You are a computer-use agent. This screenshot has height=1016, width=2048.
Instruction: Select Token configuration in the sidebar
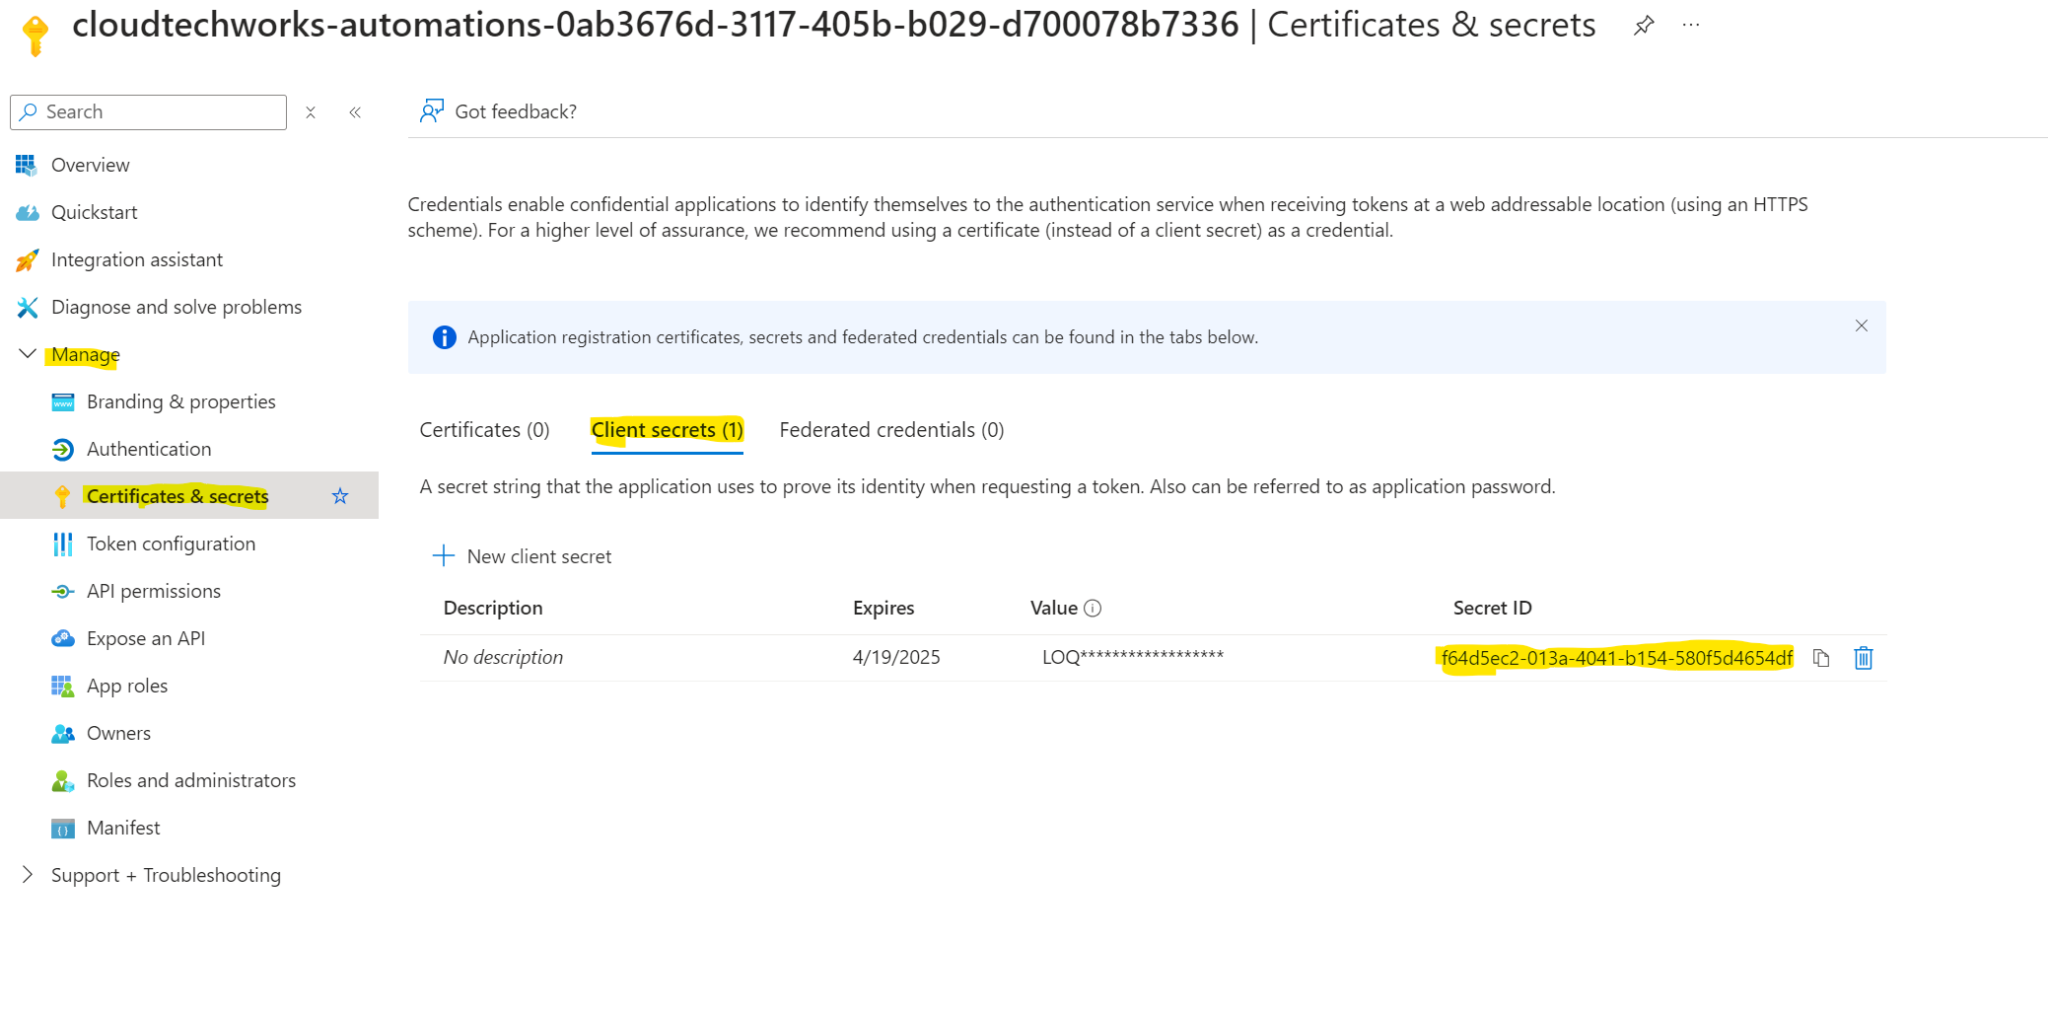[x=170, y=543]
